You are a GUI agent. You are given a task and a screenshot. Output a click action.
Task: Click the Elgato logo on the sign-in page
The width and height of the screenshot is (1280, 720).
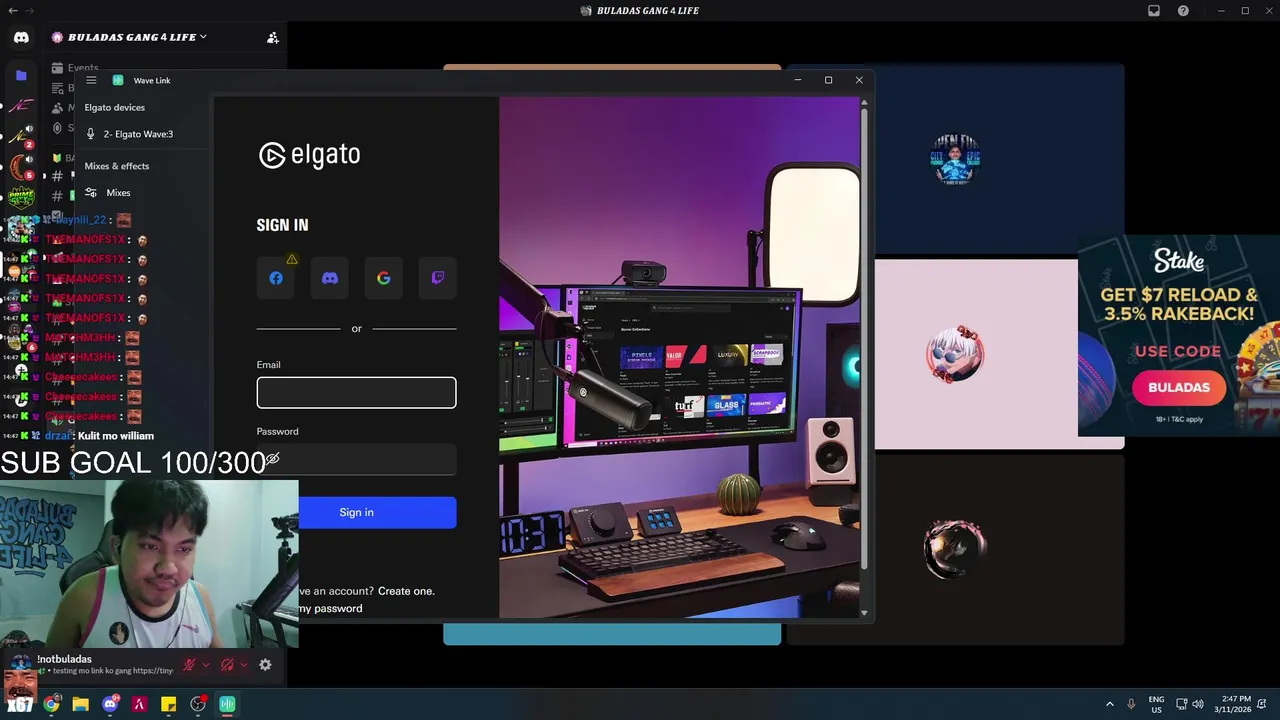[309, 154]
